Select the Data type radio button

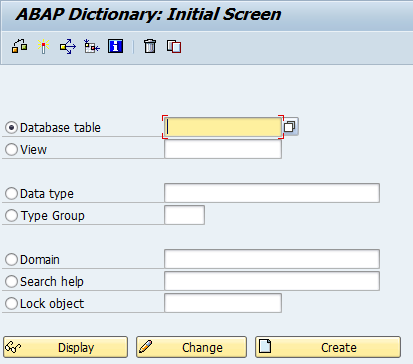coord(11,193)
